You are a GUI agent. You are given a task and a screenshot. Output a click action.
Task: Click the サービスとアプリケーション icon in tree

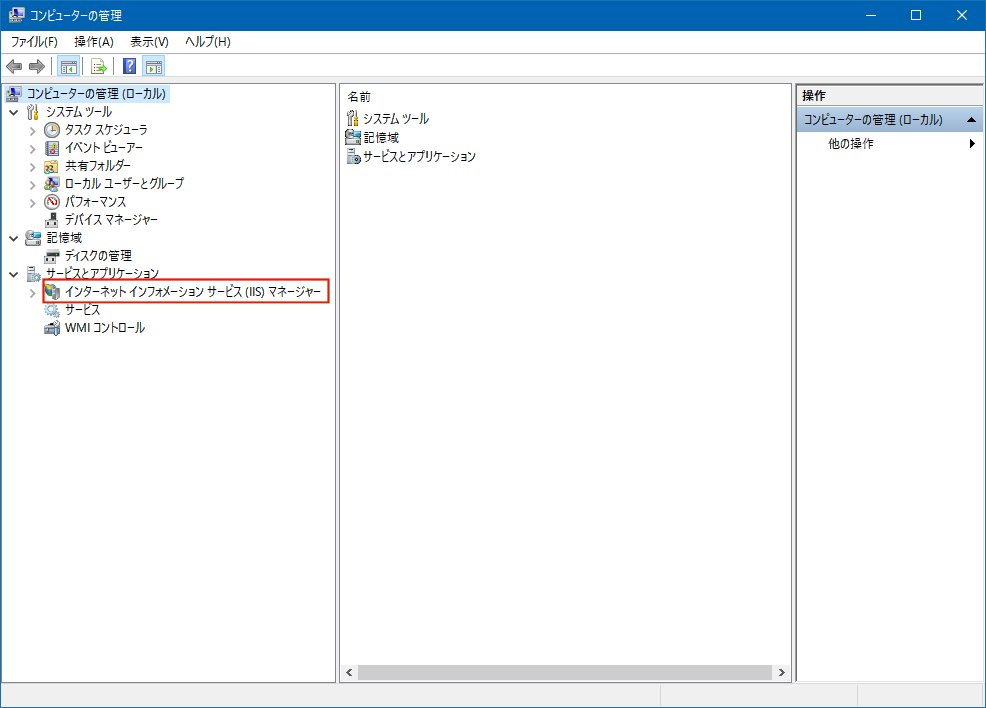click(33, 274)
